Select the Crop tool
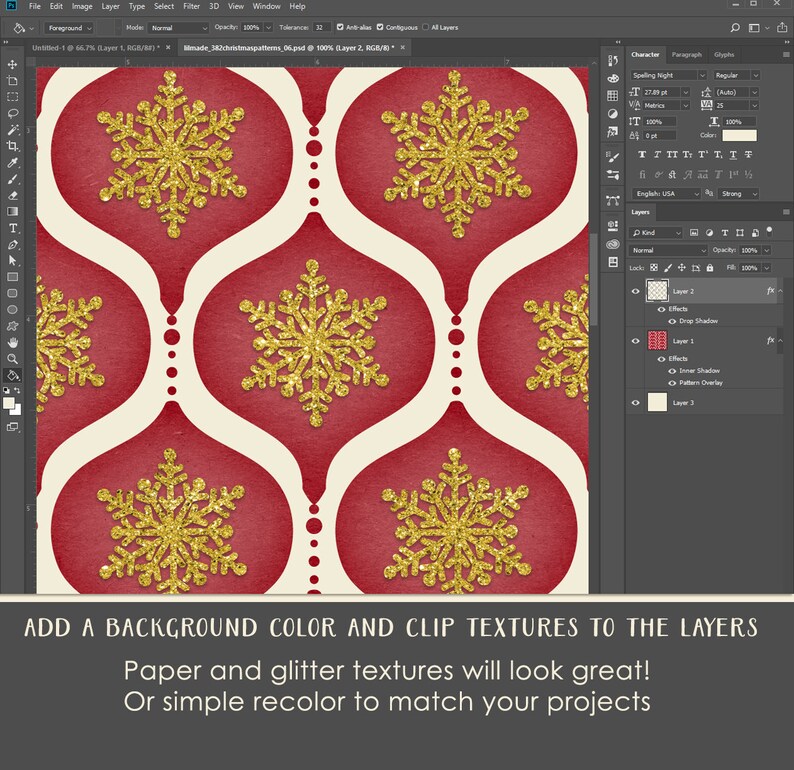 pos(13,146)
